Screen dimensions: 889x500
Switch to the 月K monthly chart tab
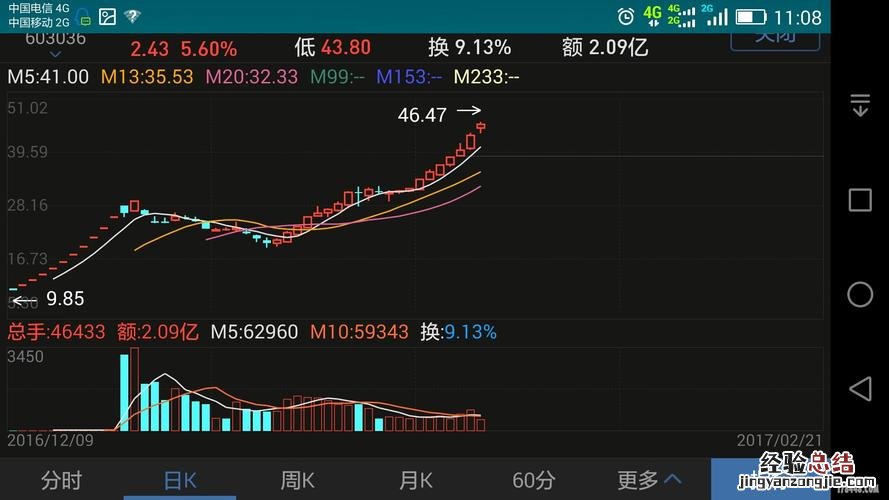coord(416,481)
